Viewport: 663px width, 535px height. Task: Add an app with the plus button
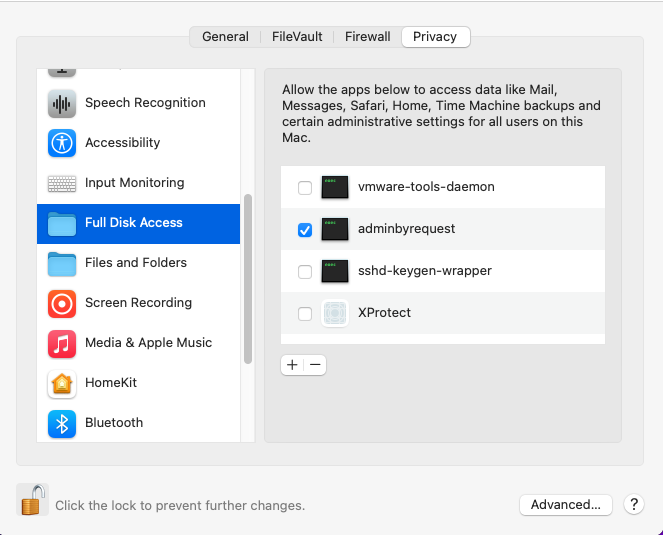pyautogui.click(x=292, y=365)
